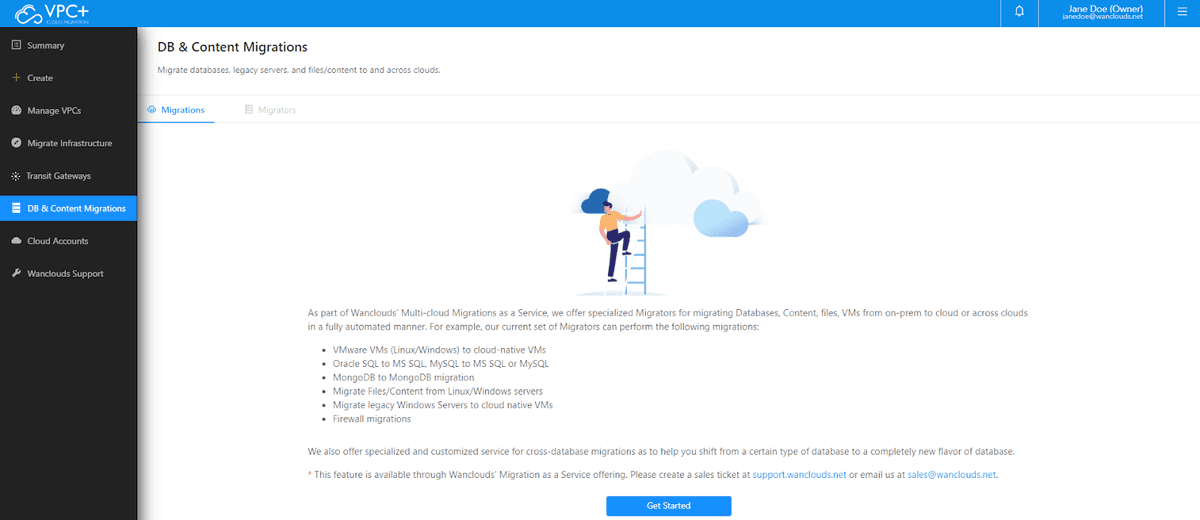Click the Transit Gateways icon
The image size is (1200, 520).
(x=16, y=176)
